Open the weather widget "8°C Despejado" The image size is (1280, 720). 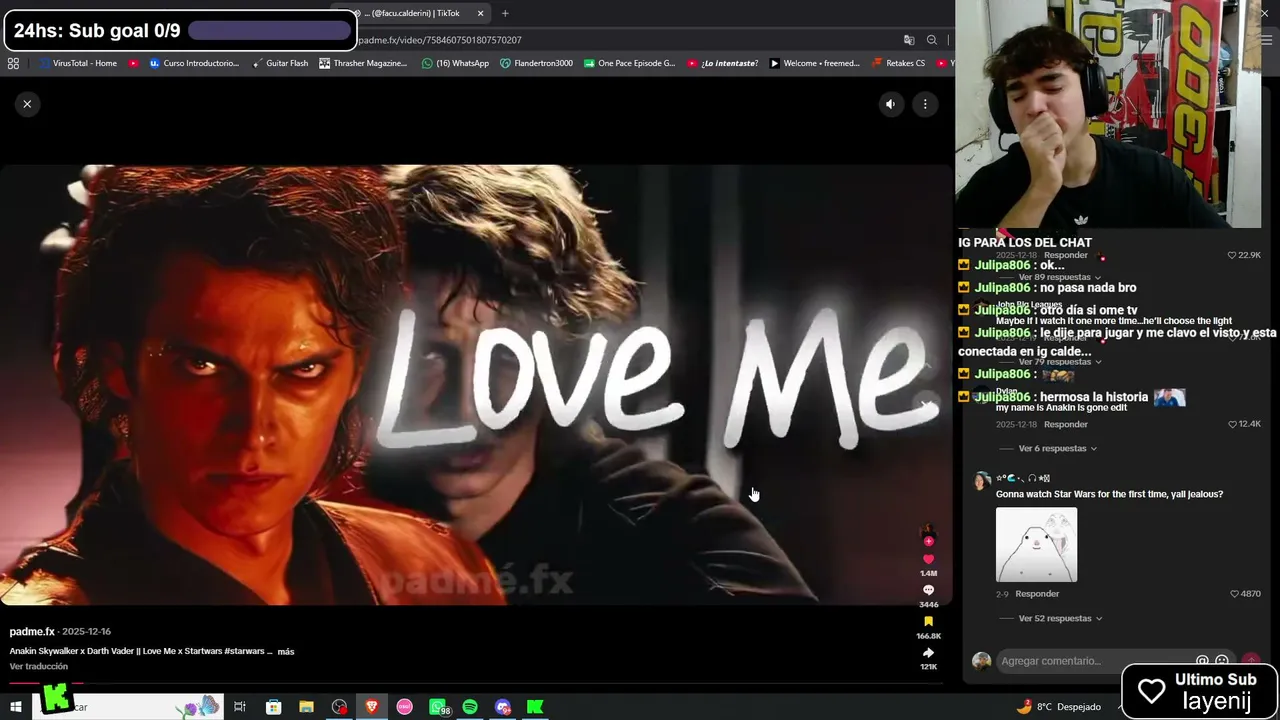point(1058,707)
